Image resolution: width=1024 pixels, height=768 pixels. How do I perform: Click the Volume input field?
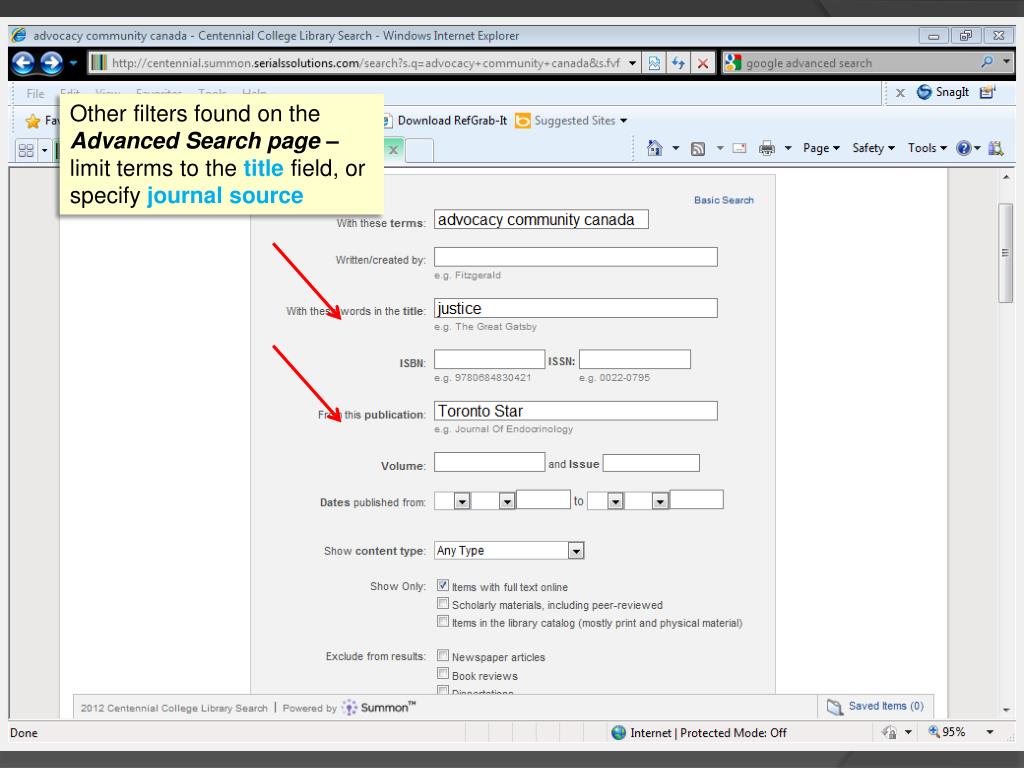489,462
